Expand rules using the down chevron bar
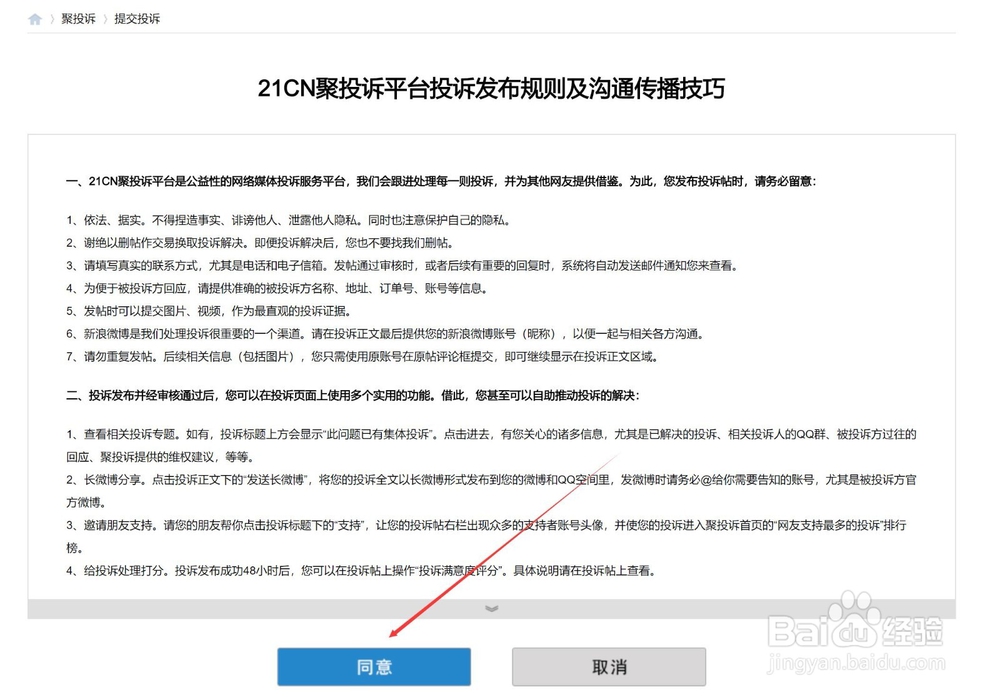The height and width of the screenshot is (697, 1000). point(491,609)
